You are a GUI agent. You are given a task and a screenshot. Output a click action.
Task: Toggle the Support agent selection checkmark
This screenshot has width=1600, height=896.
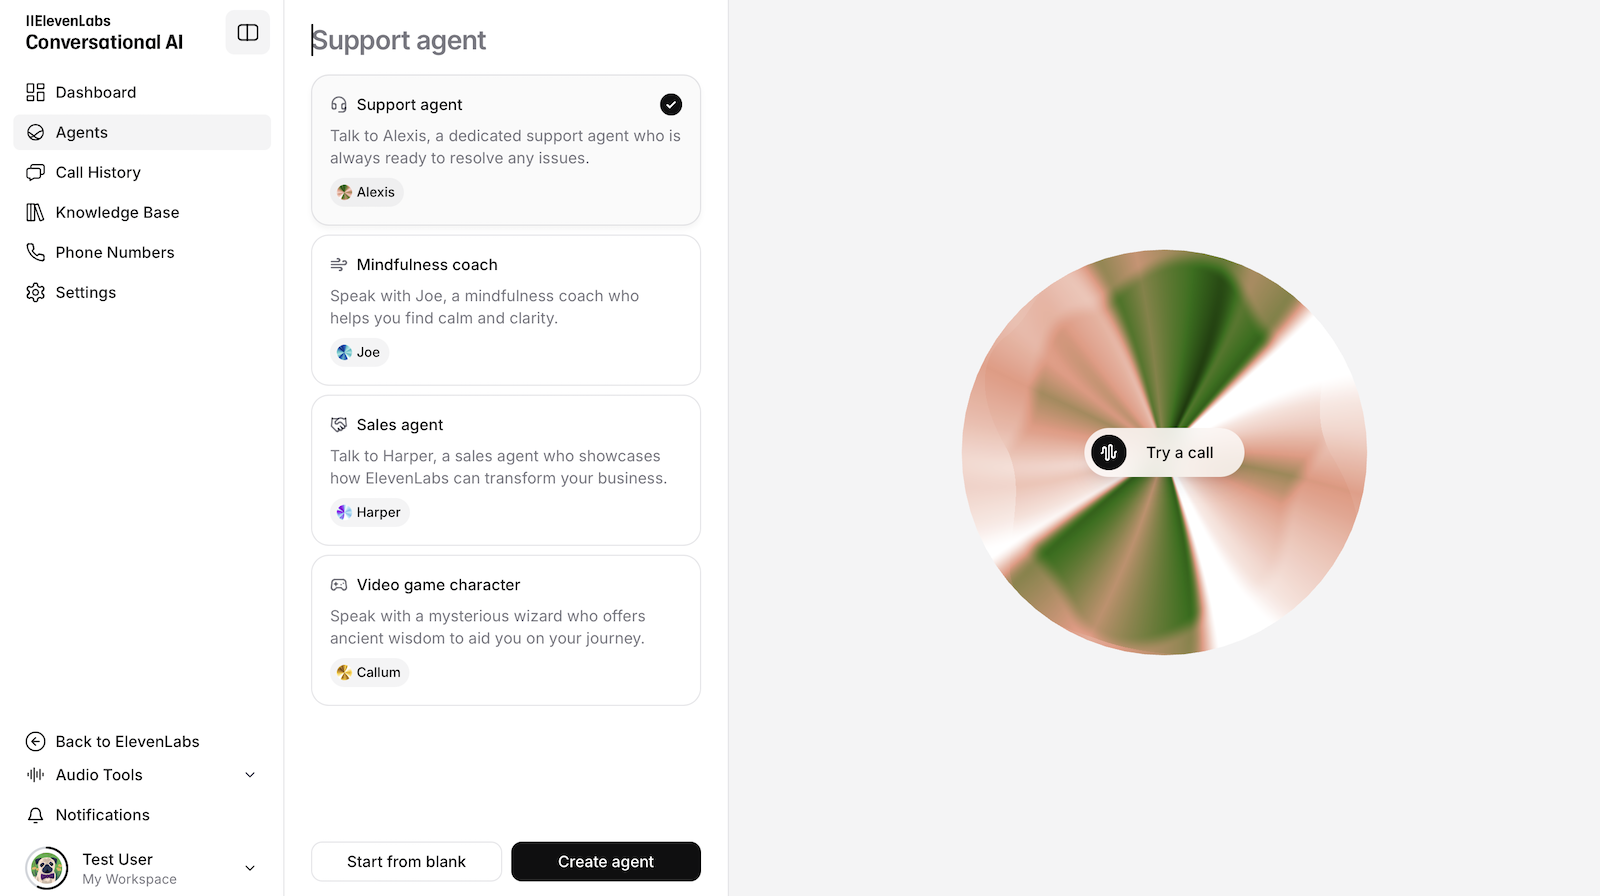670,104
